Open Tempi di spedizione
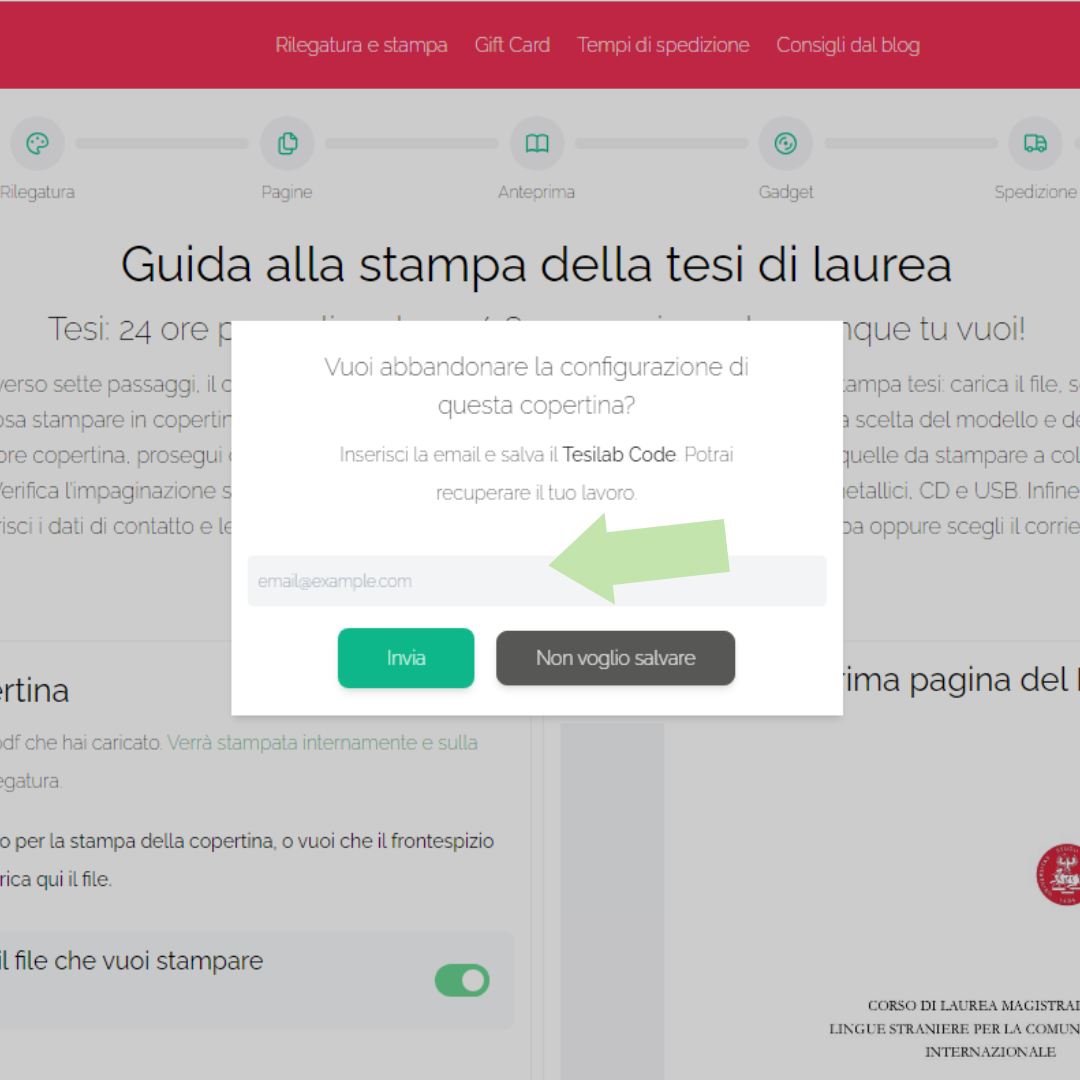Image resolution: width=1080 pixels, height=1080 pixels. 663,44
